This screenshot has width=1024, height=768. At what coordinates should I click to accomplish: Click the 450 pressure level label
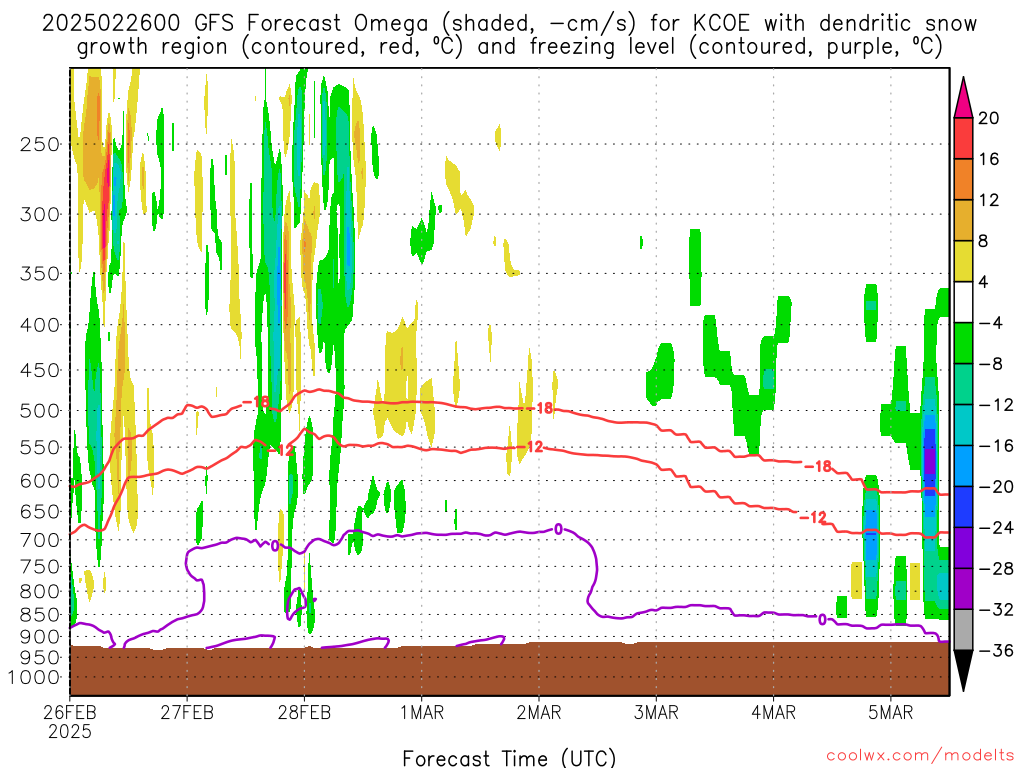tap(40, 370)
